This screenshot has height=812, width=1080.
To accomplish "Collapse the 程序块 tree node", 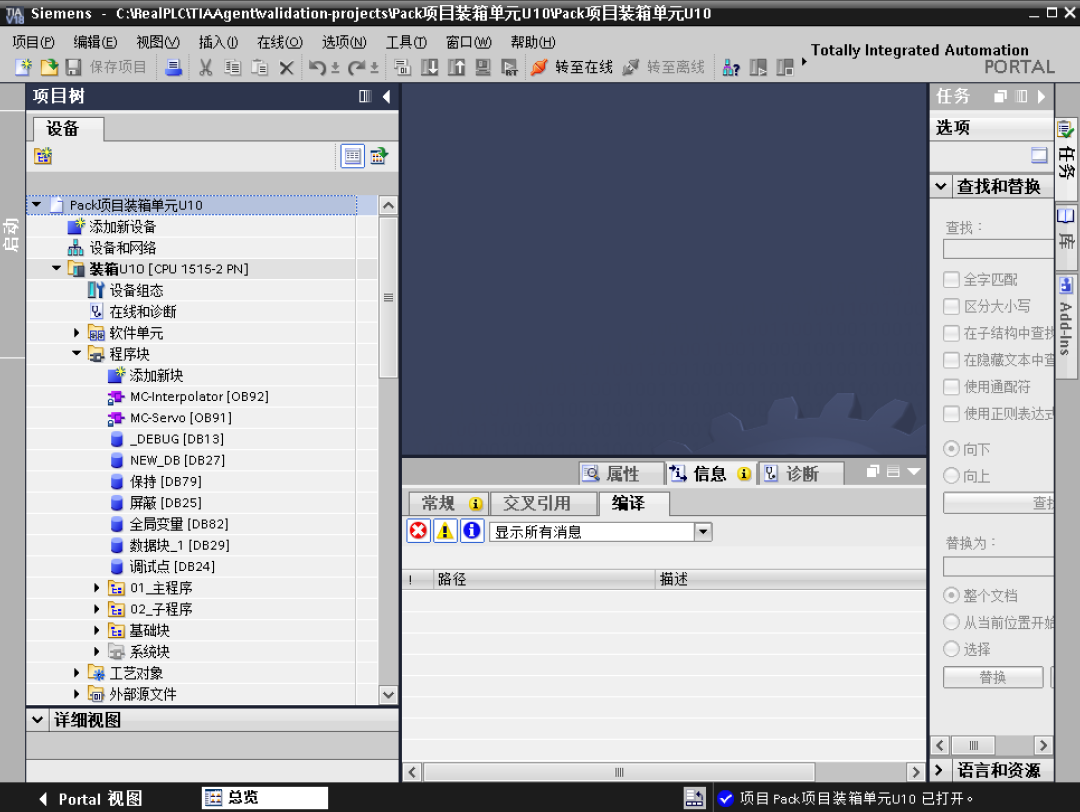I will click(76, 354).
